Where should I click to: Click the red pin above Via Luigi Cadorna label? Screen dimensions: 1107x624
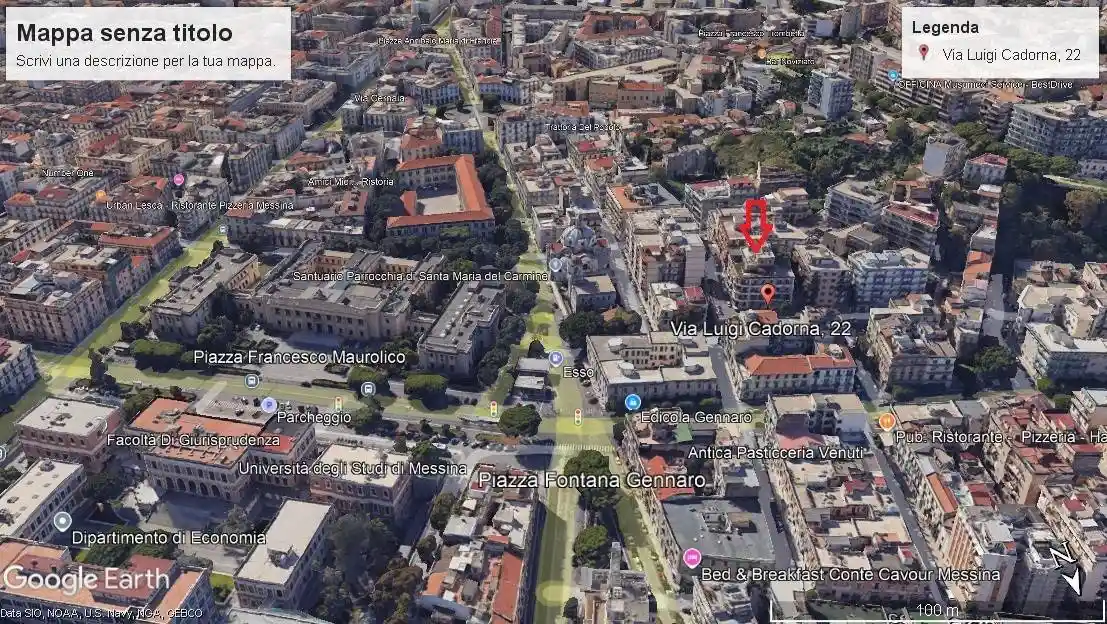click(767, 293)
